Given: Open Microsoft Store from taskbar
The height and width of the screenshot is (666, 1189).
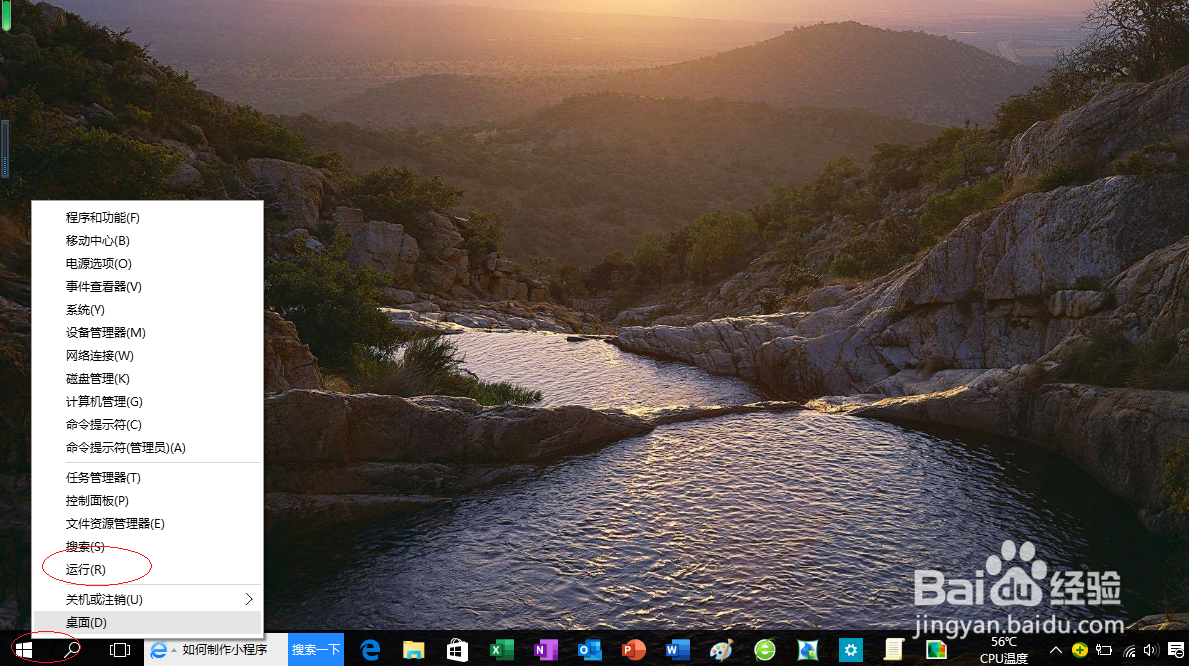Looking at the screenshot, I should pos(457,650).
